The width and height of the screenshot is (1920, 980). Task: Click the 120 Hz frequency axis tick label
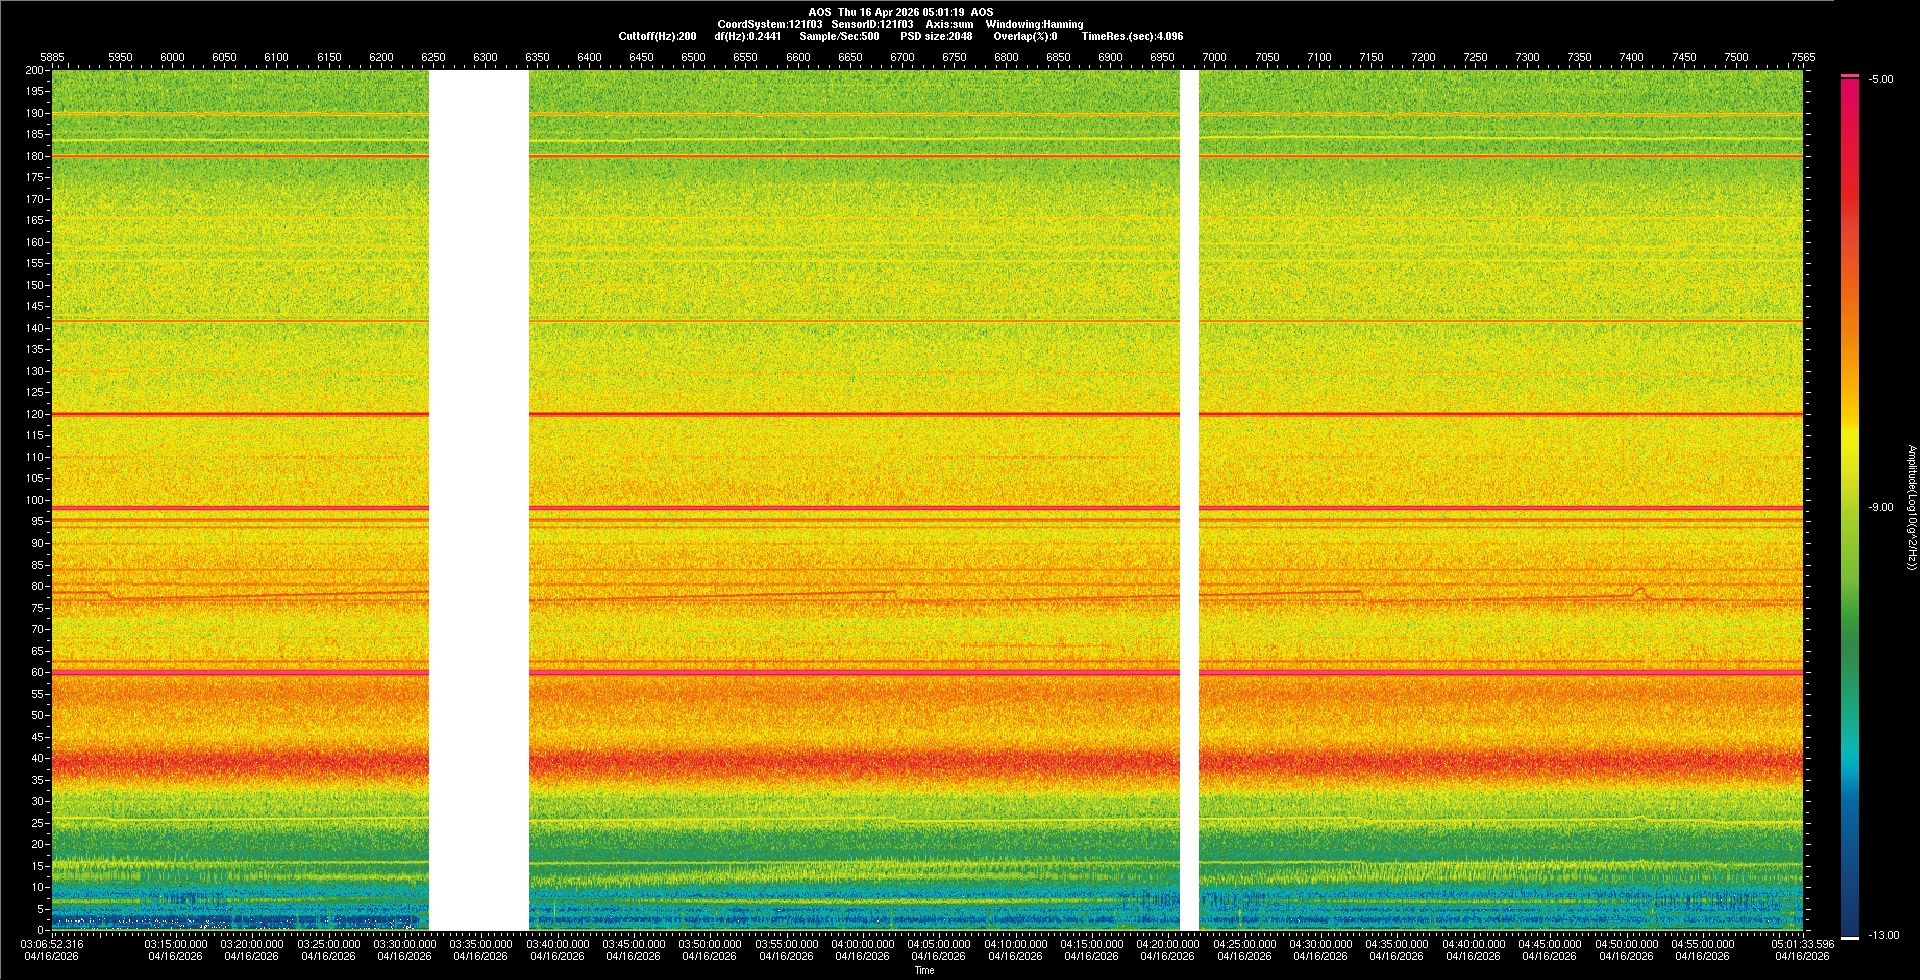(35, 414)
